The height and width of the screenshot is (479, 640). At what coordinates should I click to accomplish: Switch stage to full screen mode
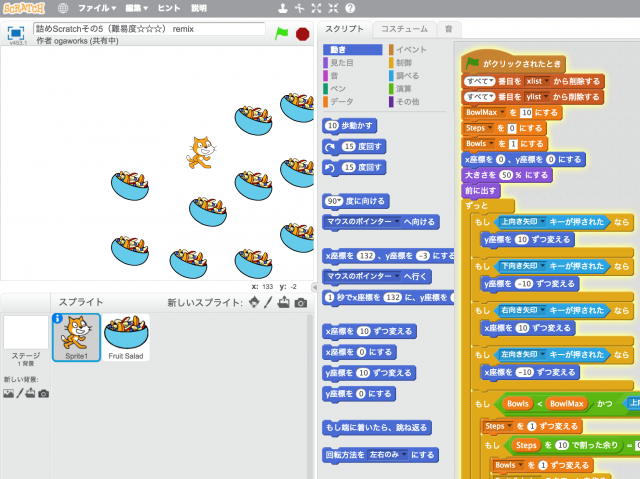pyautogui.click(x=16, y=33)
